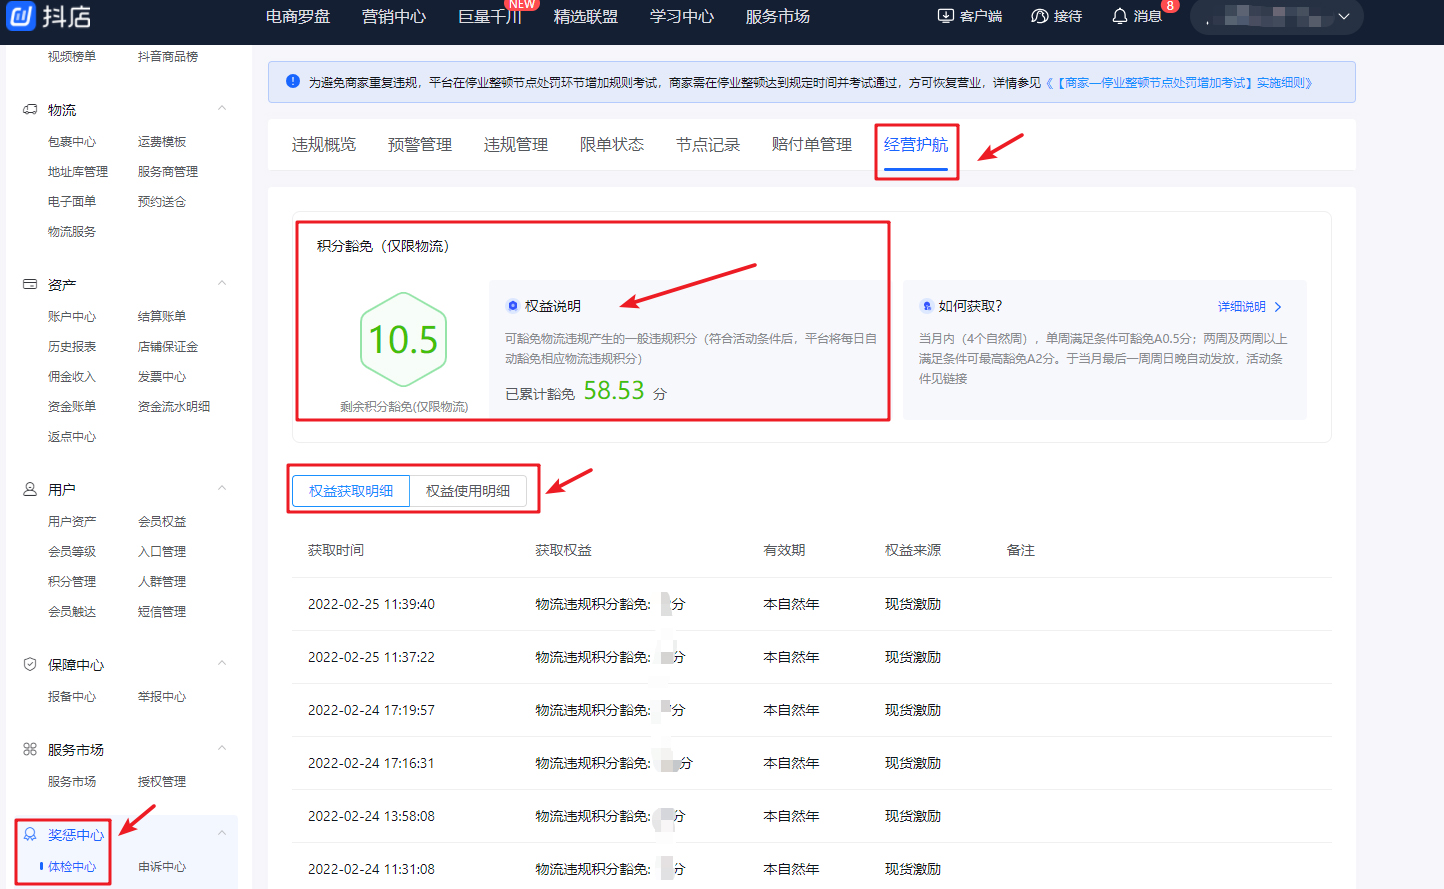This screenshot has width=1444, height=889.
Task: Click the 2022-02-25 11:39:40 row timestamp
Action: coord(371,604)
